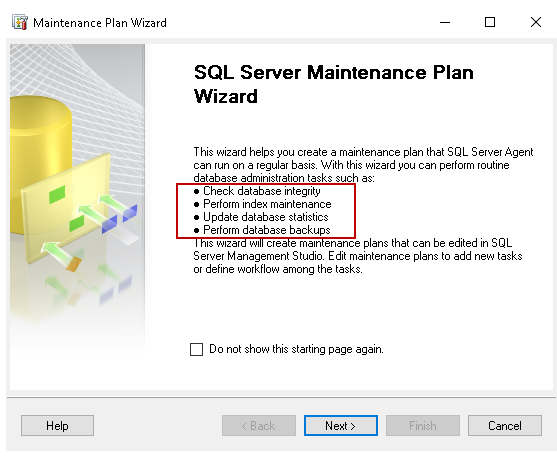This screenshot has height=457, width=557.
Task: Close the wizard with the X button
Action: (x=536, y=22)
